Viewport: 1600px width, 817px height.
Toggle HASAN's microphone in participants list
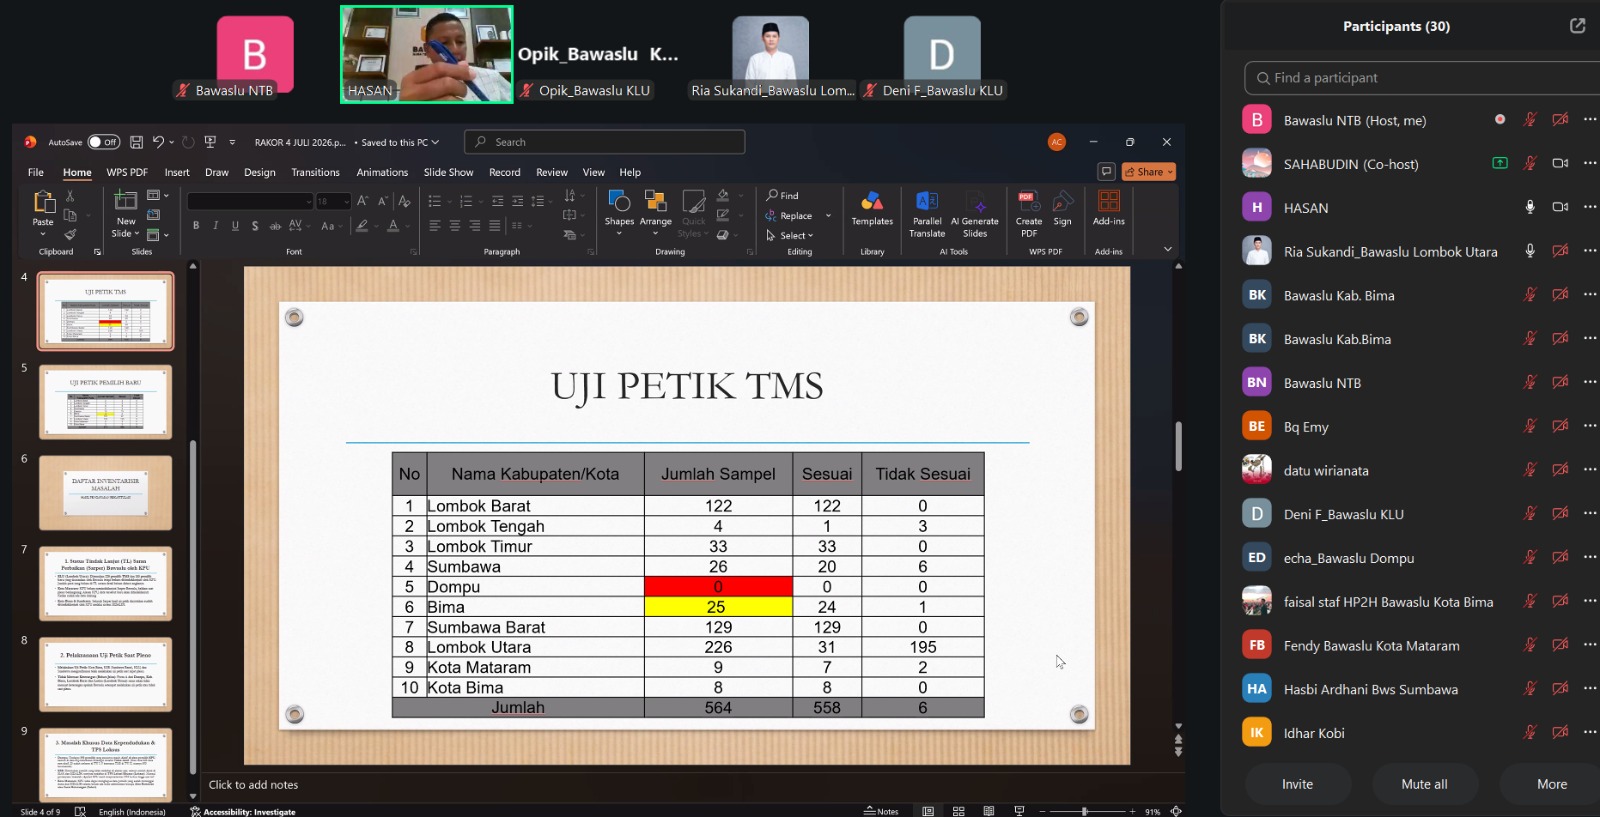1529,207
